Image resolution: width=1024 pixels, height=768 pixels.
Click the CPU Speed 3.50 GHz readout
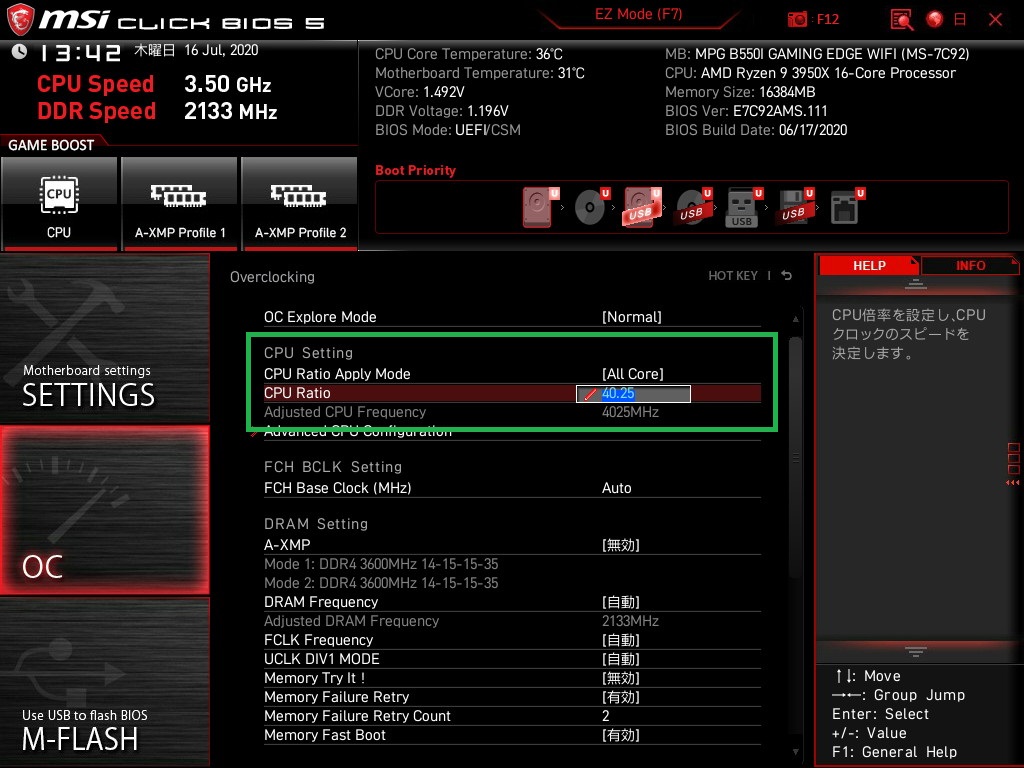154,84
